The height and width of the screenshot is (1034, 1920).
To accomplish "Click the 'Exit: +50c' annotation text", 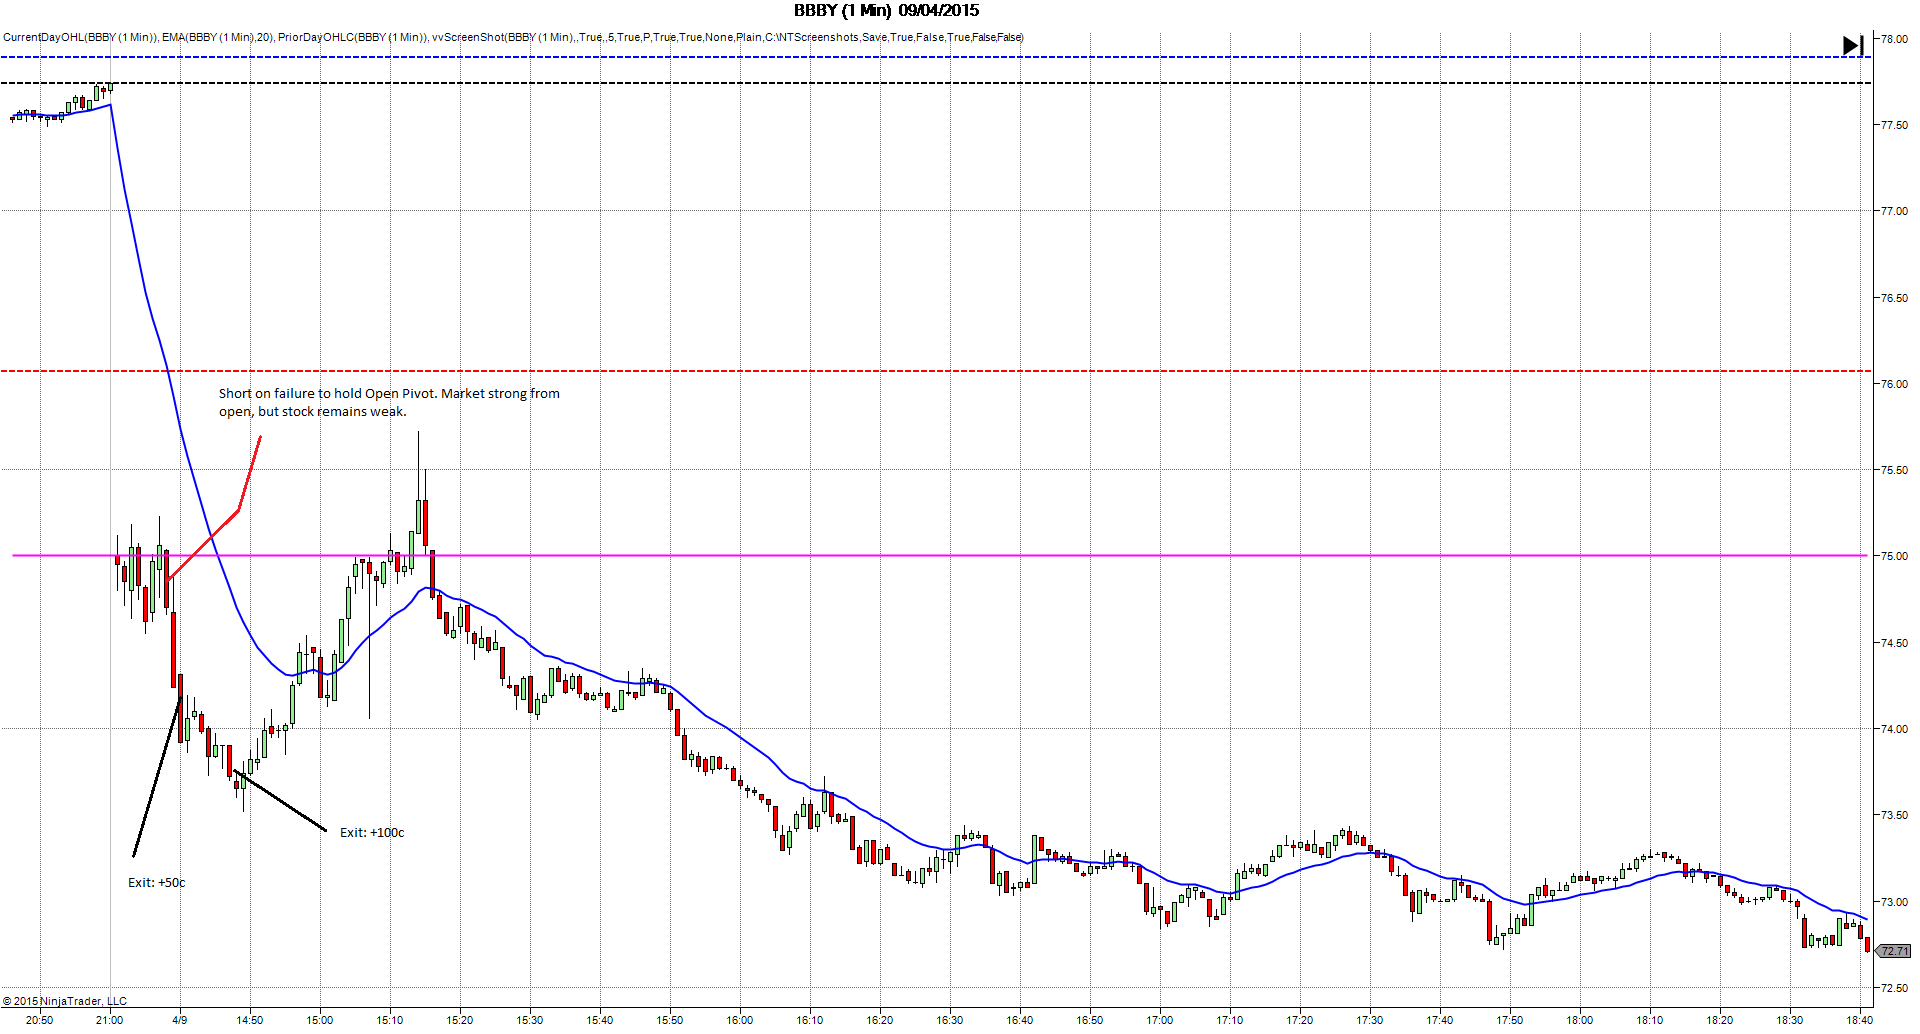I will point(157,882).
